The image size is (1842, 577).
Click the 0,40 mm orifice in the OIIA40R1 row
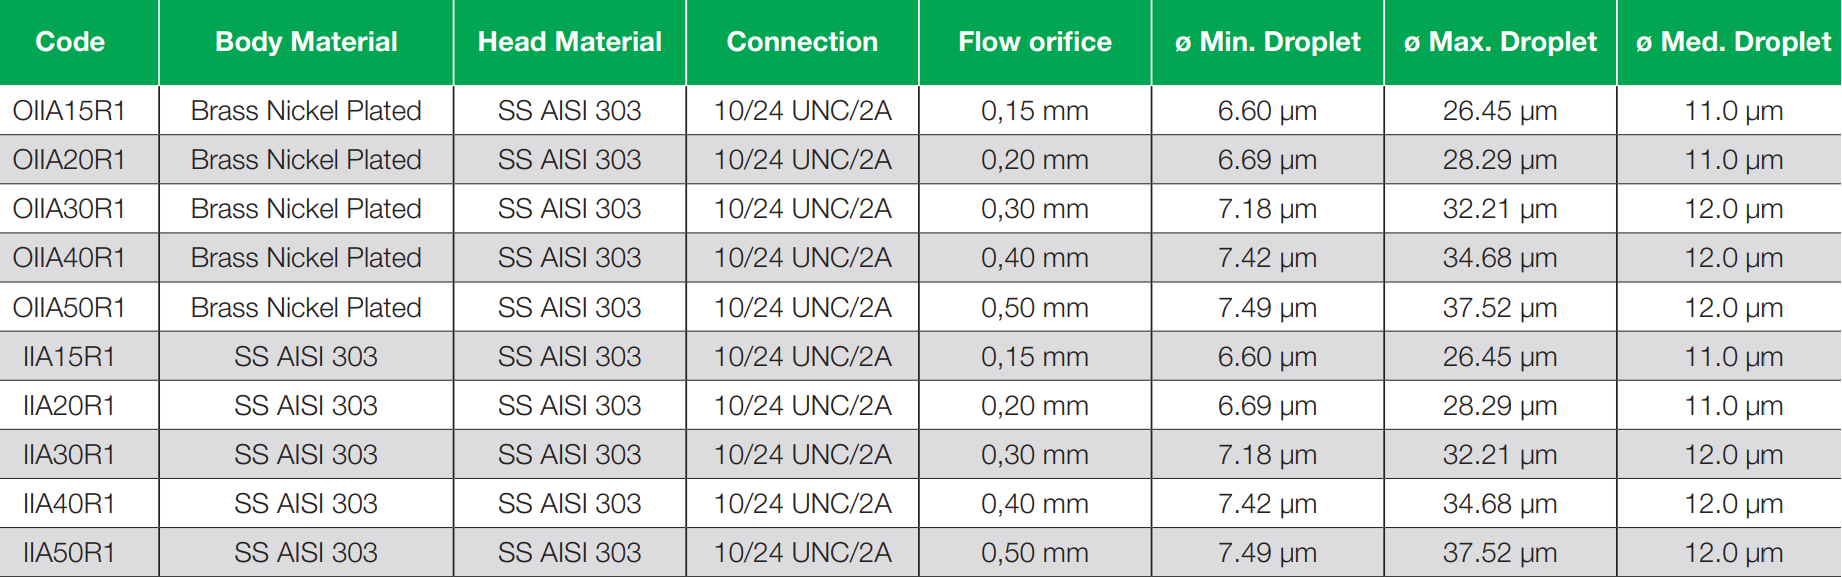point(1035,258)
